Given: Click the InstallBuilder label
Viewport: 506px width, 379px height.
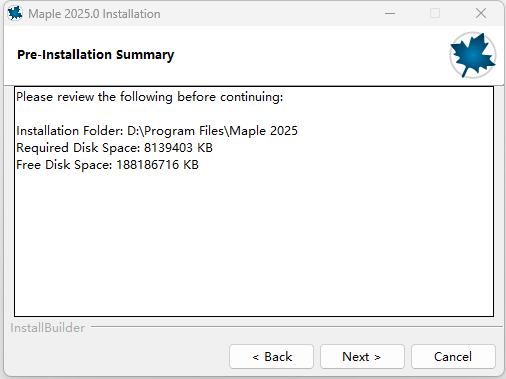Looking at the screenshot, I should click(x=48, y=328).
